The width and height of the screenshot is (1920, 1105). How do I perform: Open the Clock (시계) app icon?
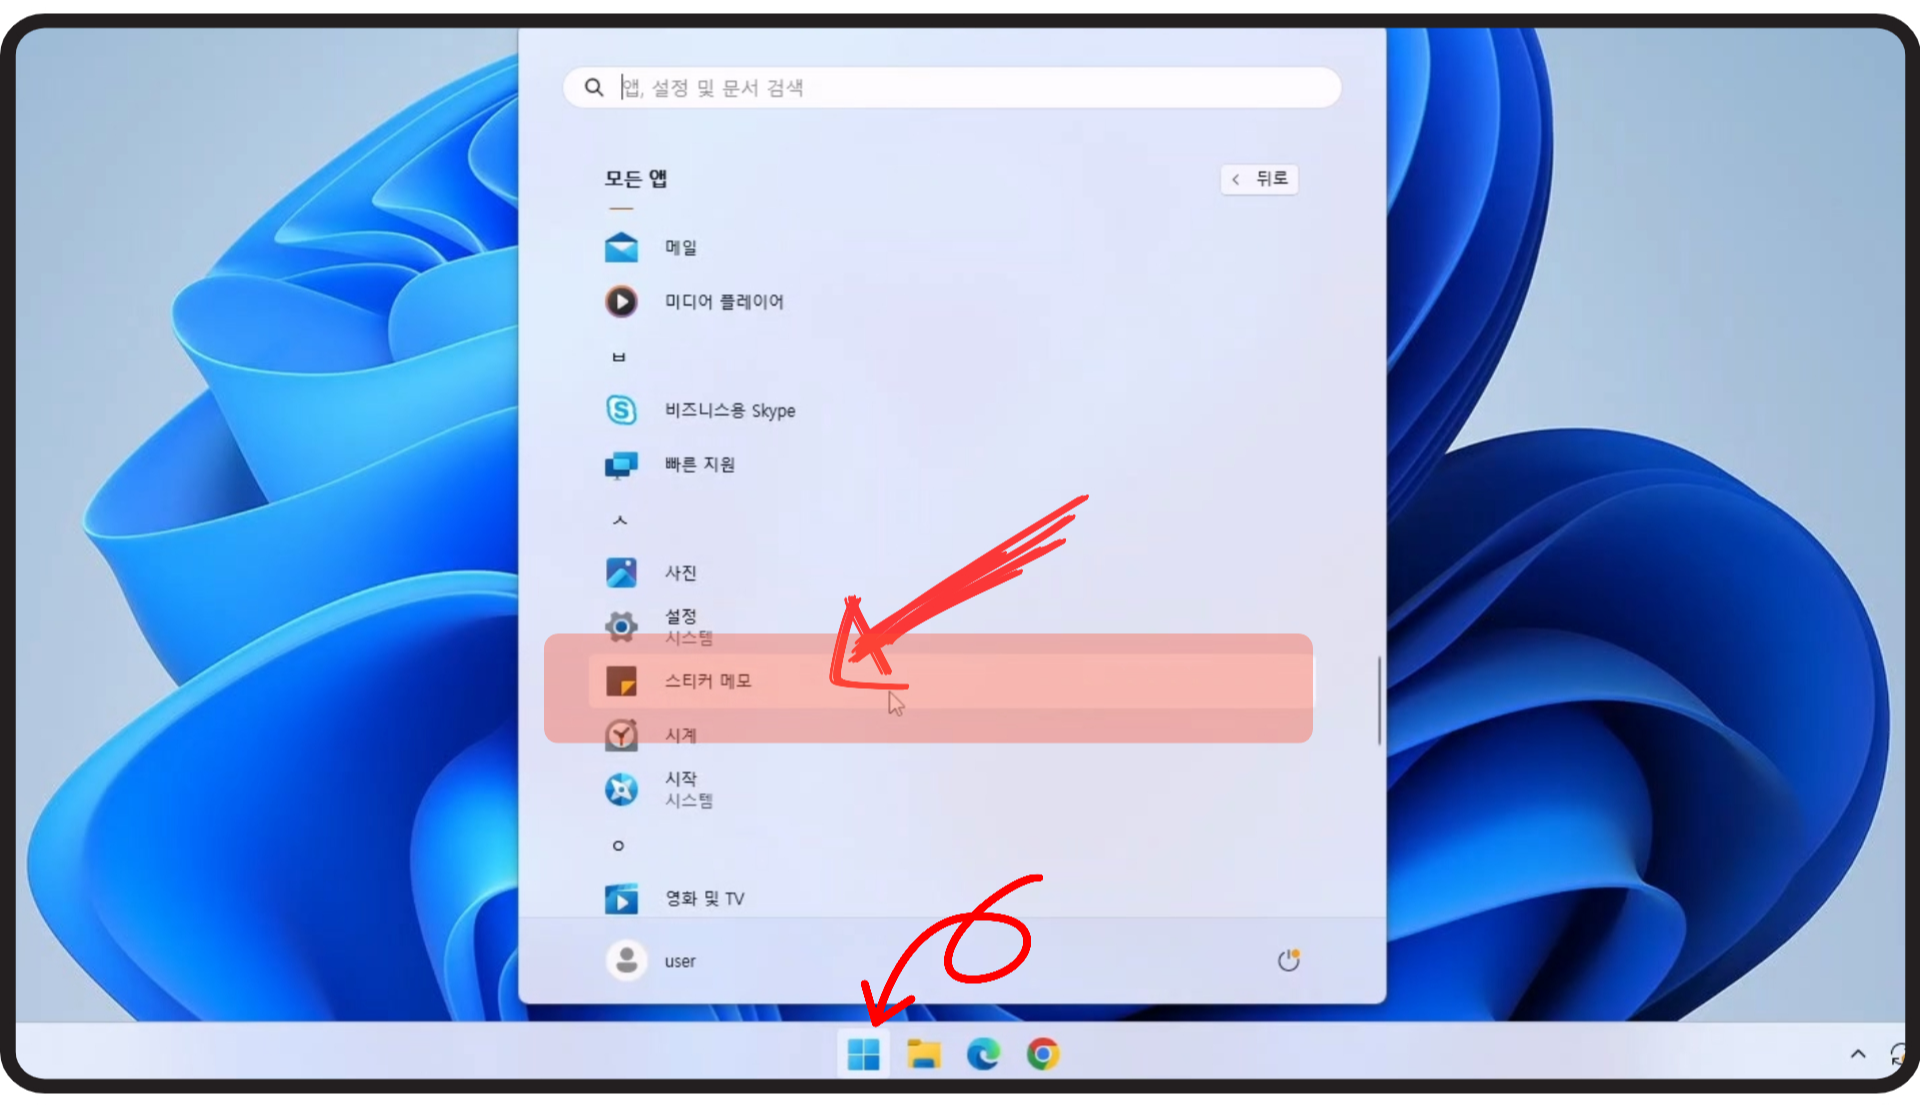[x=621, y=735]
